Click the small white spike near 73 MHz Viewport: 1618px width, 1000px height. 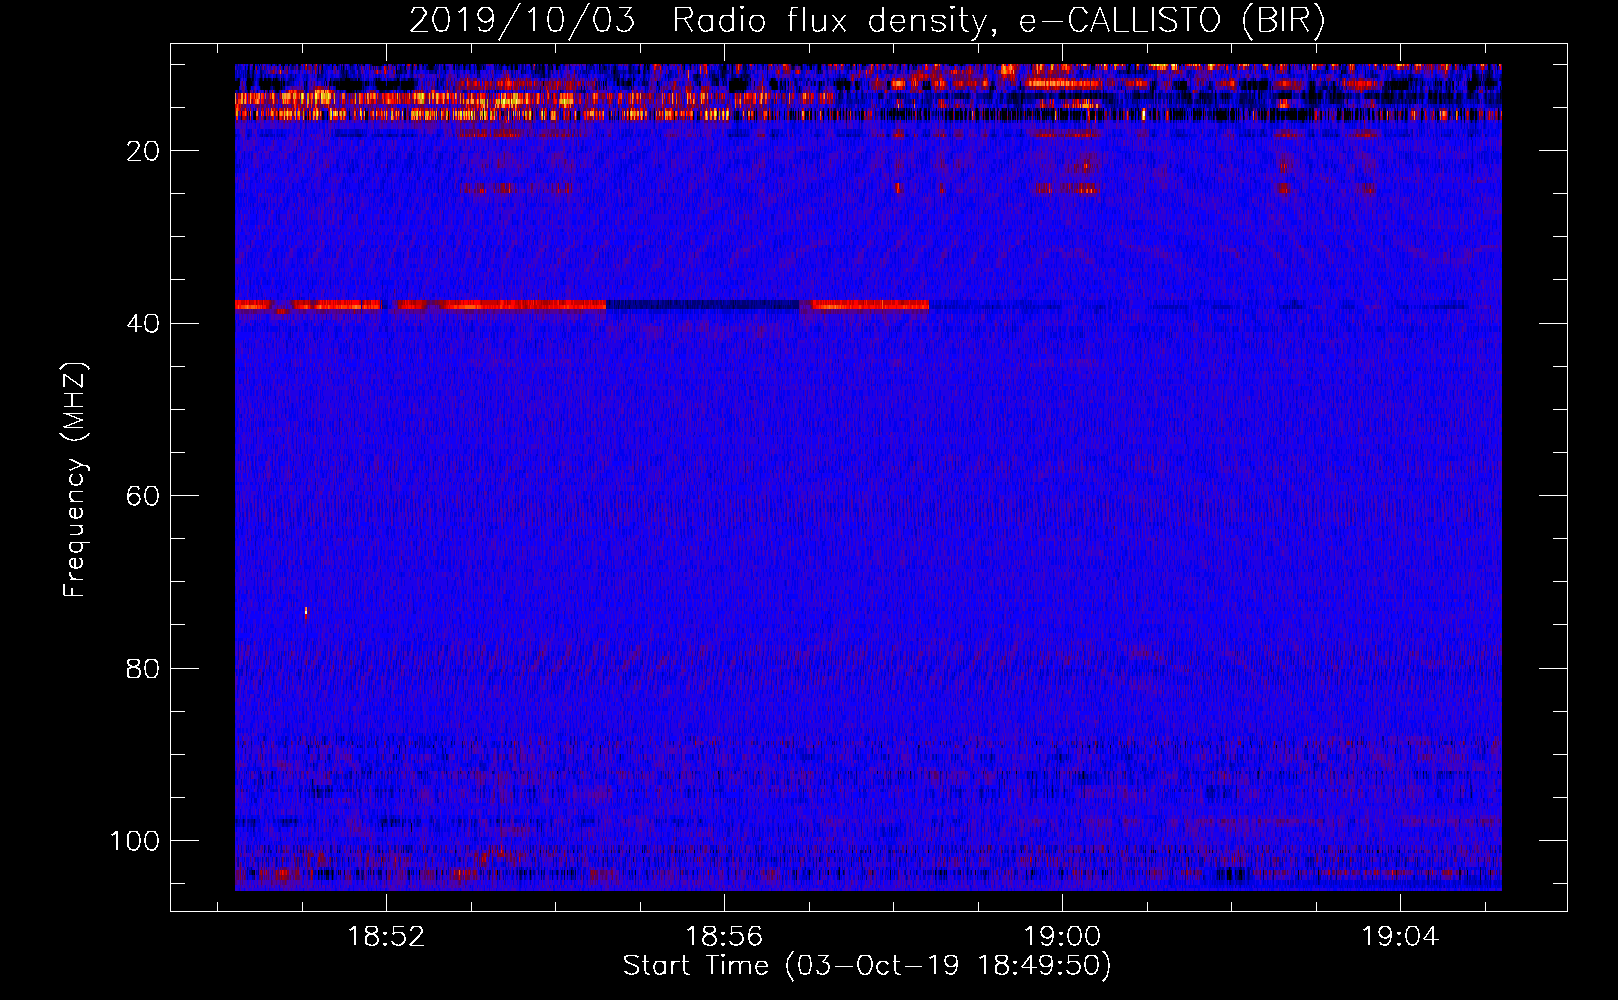(306, 611)
